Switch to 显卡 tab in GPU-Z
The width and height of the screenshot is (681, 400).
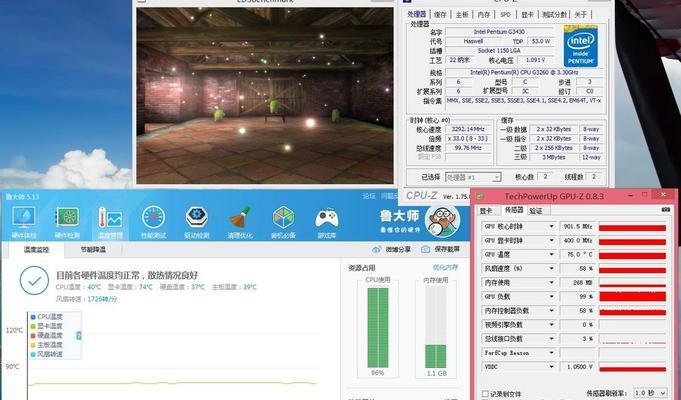click(x=486, y=211)
